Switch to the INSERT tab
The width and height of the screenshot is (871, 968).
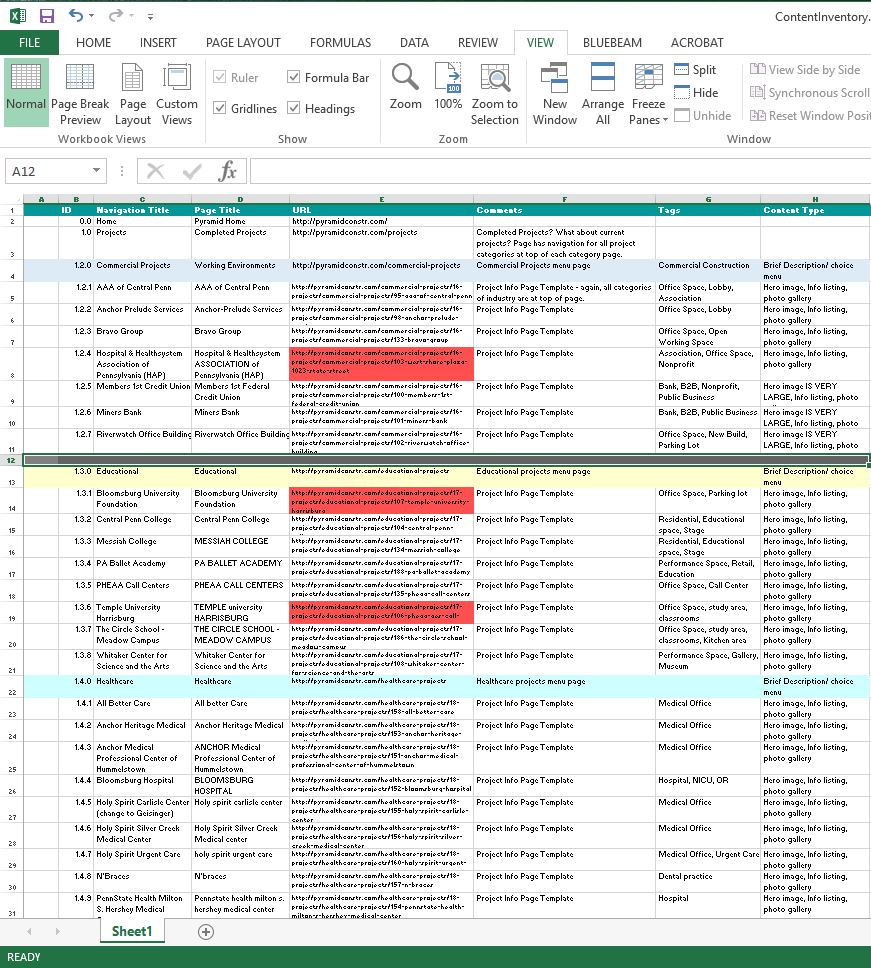pos(158,43)
